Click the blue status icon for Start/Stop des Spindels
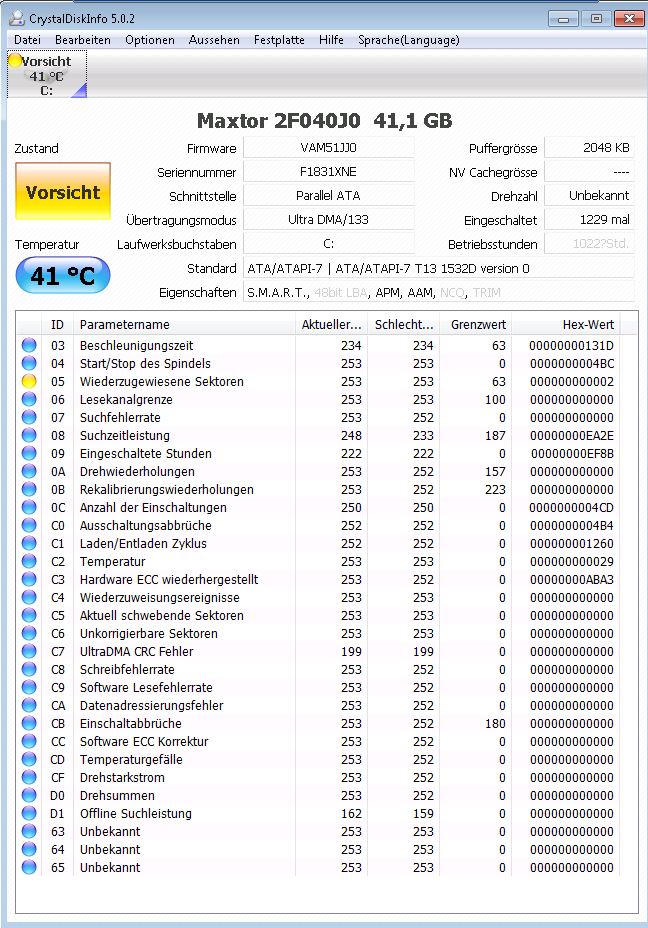The image size is (648, 928). click(x=29, y=363)
